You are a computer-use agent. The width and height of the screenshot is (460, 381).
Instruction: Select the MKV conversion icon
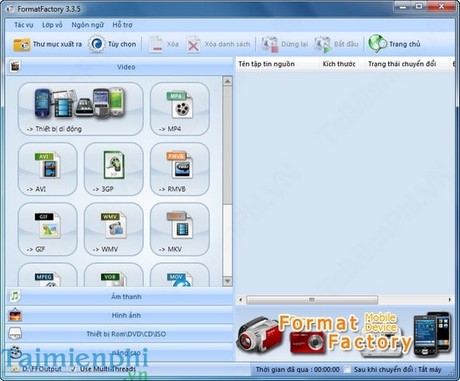(180, 229)
